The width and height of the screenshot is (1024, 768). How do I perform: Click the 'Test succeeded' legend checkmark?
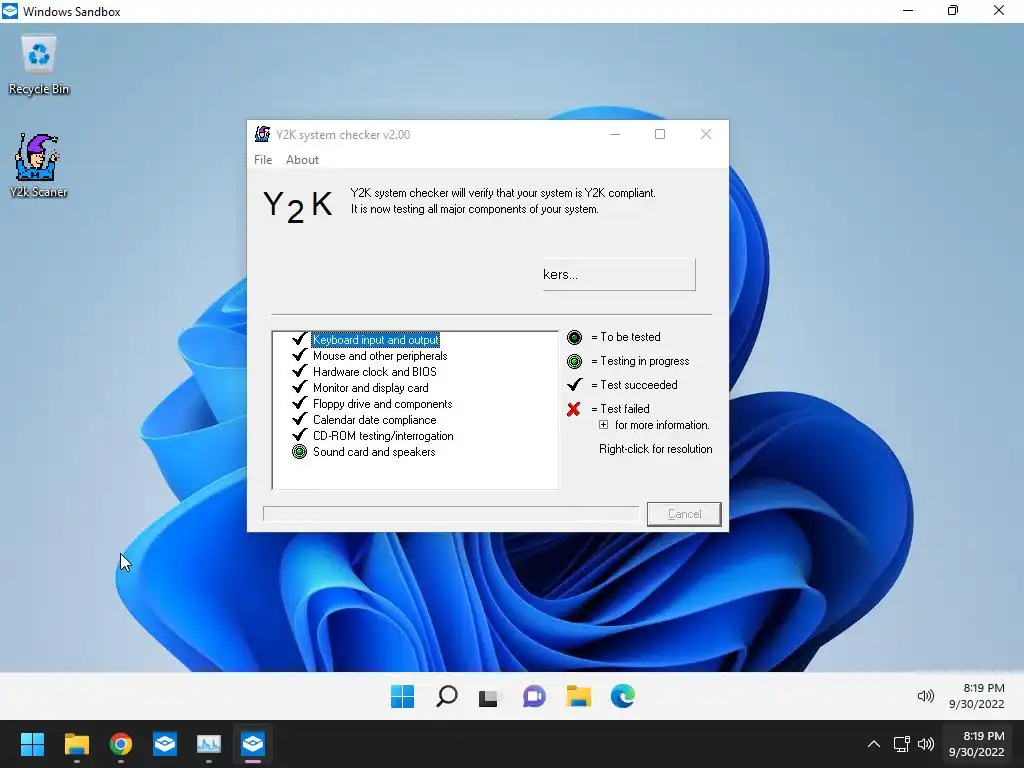575,384
